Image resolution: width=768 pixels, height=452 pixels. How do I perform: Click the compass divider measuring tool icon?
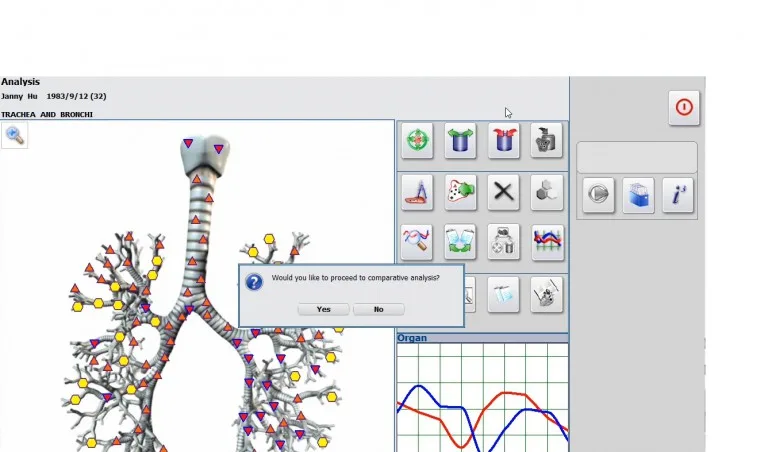pyautogui.click(x=417, y=192)
